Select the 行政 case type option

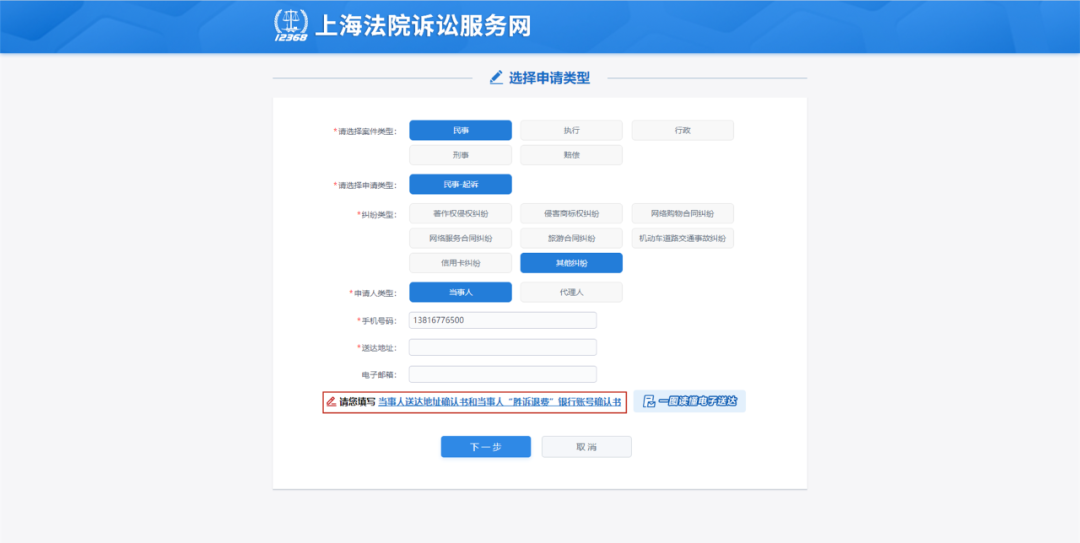pos(683,130)
